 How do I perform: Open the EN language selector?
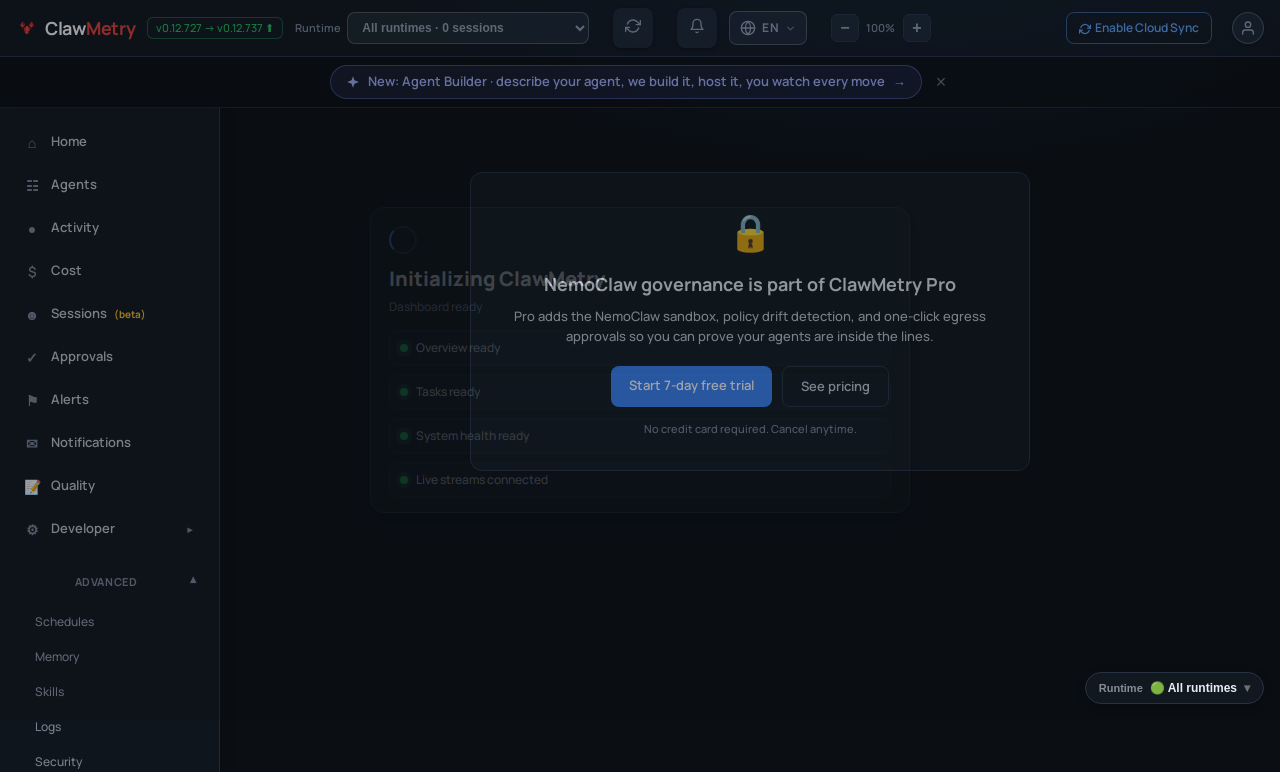[768, 28]
